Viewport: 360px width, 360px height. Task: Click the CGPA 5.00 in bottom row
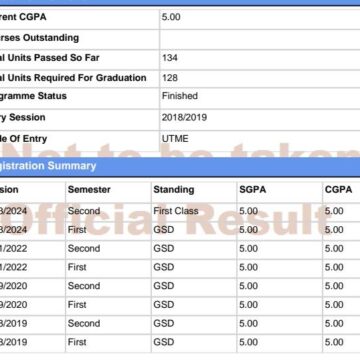334,342
